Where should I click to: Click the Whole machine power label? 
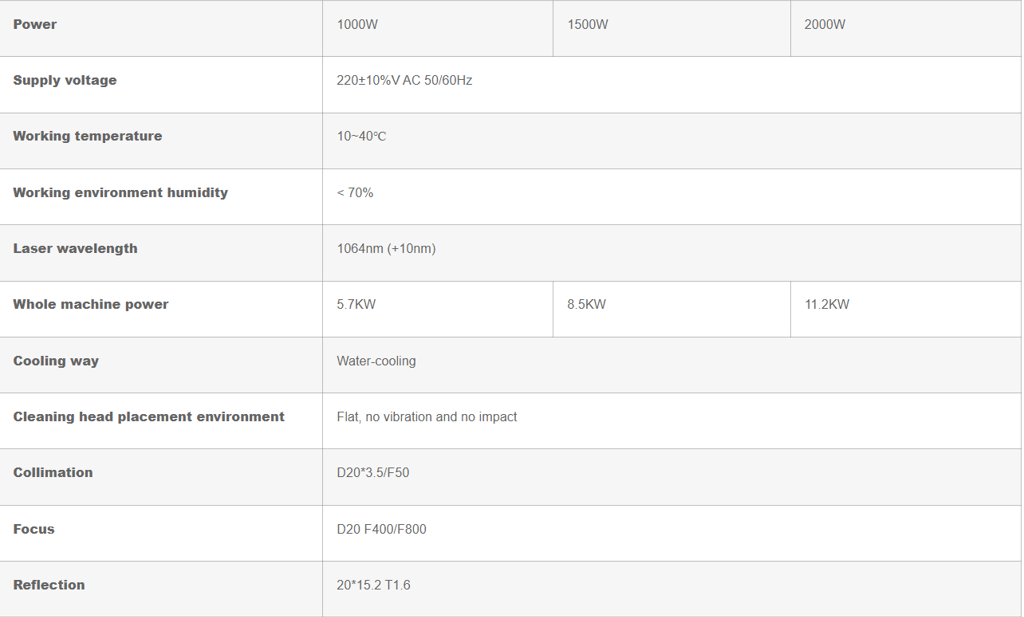pyautogui.click(x=91, y=304)
